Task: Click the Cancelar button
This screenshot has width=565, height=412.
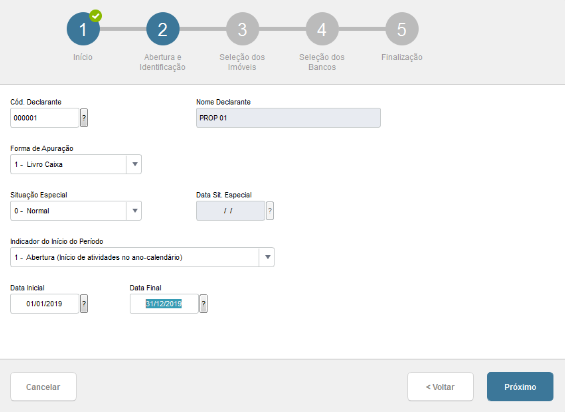Action: coord(43,387)
